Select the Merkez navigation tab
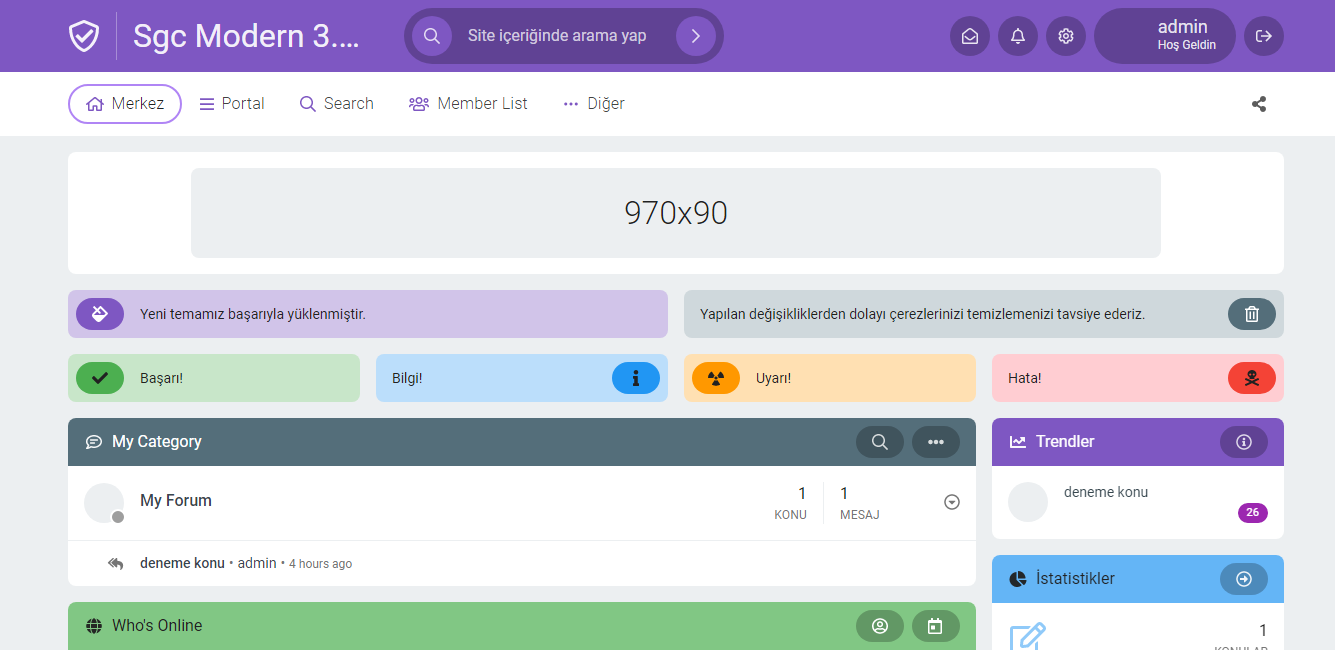This screenshot has height=650, width=1335. 125,104
